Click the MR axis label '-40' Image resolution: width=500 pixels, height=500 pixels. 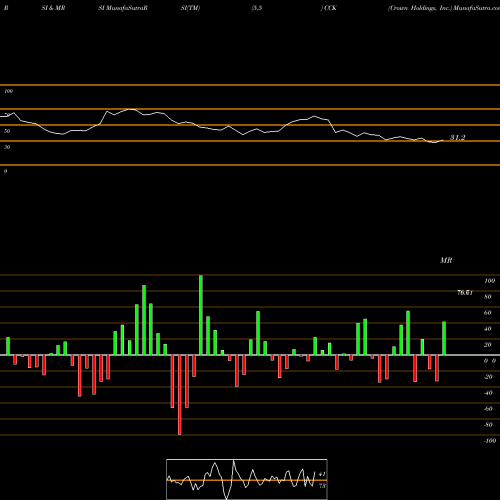click(488, 393)
